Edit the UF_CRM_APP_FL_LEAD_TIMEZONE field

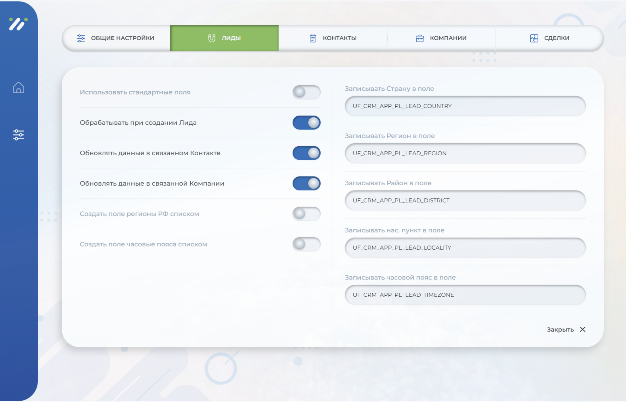point(464,295)
